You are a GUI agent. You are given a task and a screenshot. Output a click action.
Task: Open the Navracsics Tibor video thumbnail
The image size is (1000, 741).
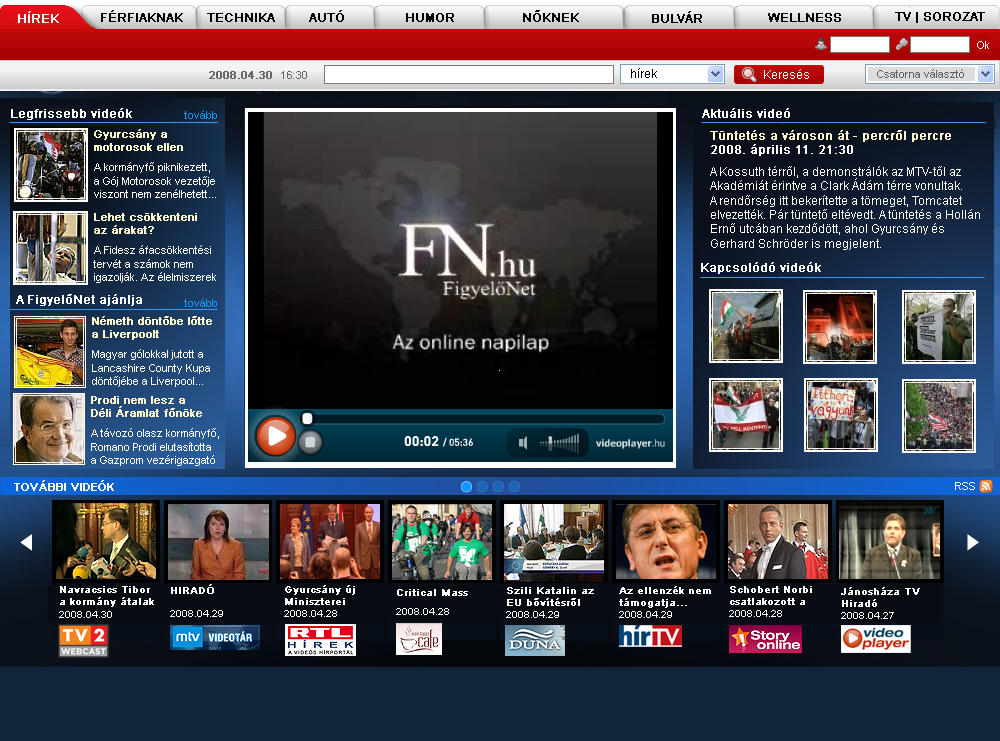point(106,541)
